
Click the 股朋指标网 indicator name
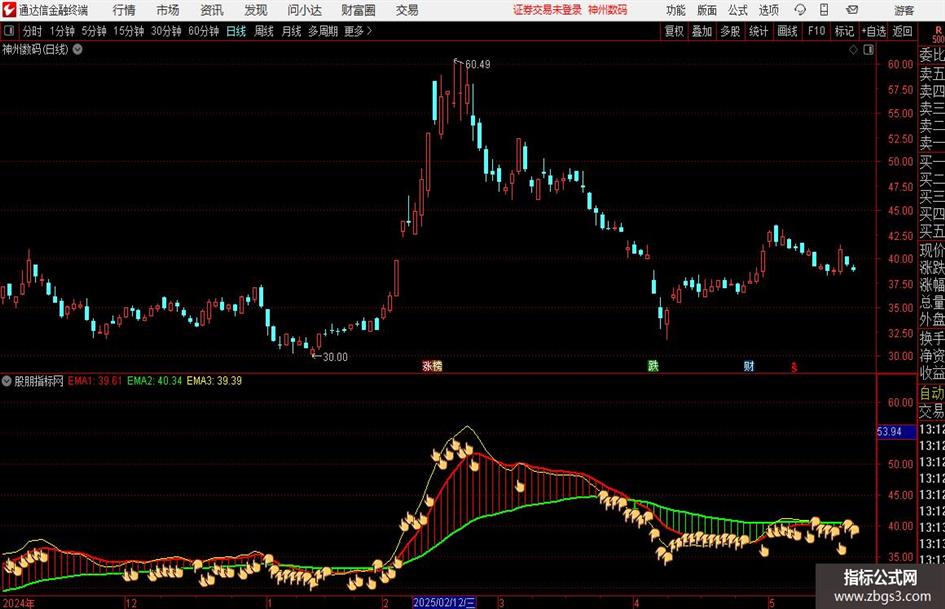pyautogui.click(x=39, y=380)
